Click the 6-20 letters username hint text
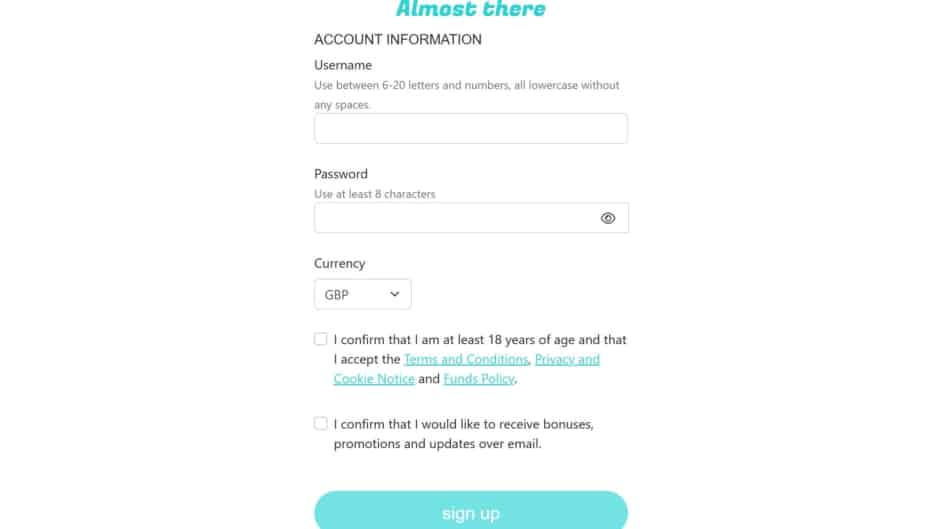 [466, 86]
